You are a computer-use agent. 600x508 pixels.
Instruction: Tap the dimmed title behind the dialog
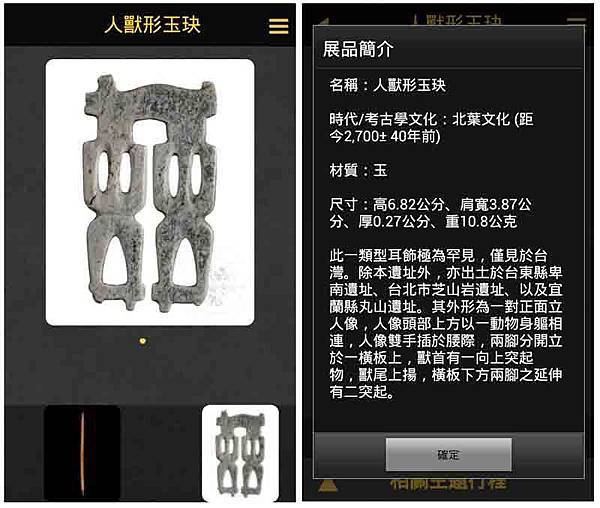(457, 20)
